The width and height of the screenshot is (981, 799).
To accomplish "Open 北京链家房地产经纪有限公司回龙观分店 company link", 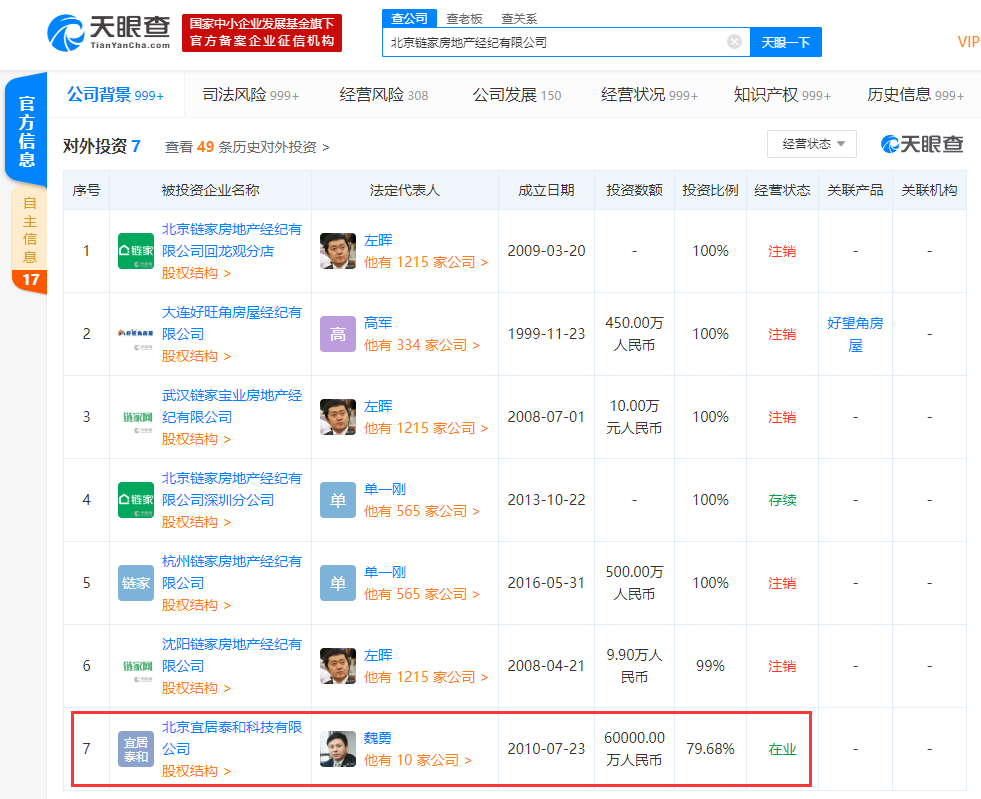I will pos(231,240).
